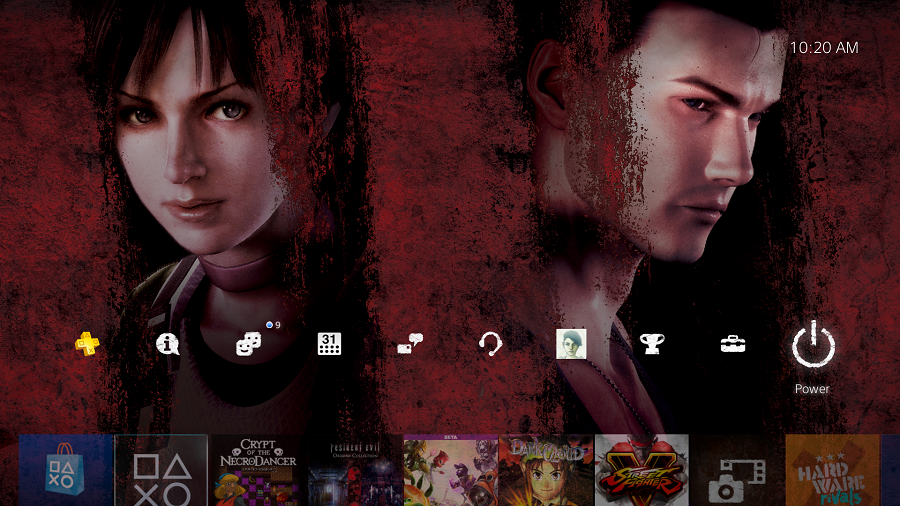Open the PlayStation Store shopping bag tile

pyautogui.click(x=66, y=470)
